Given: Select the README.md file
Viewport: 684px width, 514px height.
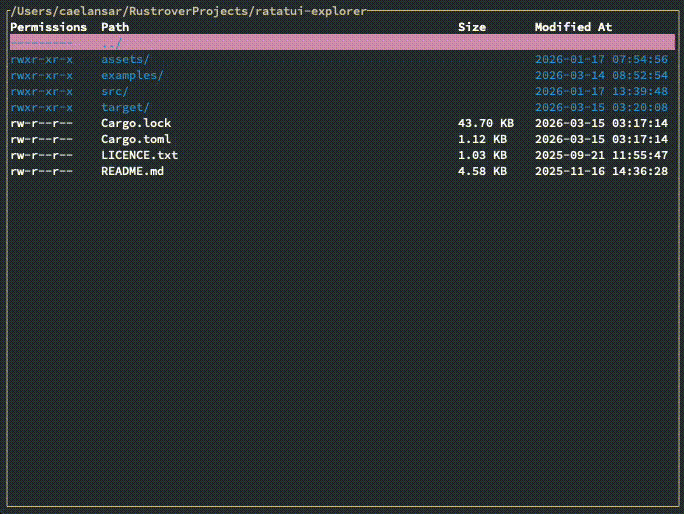Looking at the screenshot, I should pyautogui.click(x=133, y=171).
